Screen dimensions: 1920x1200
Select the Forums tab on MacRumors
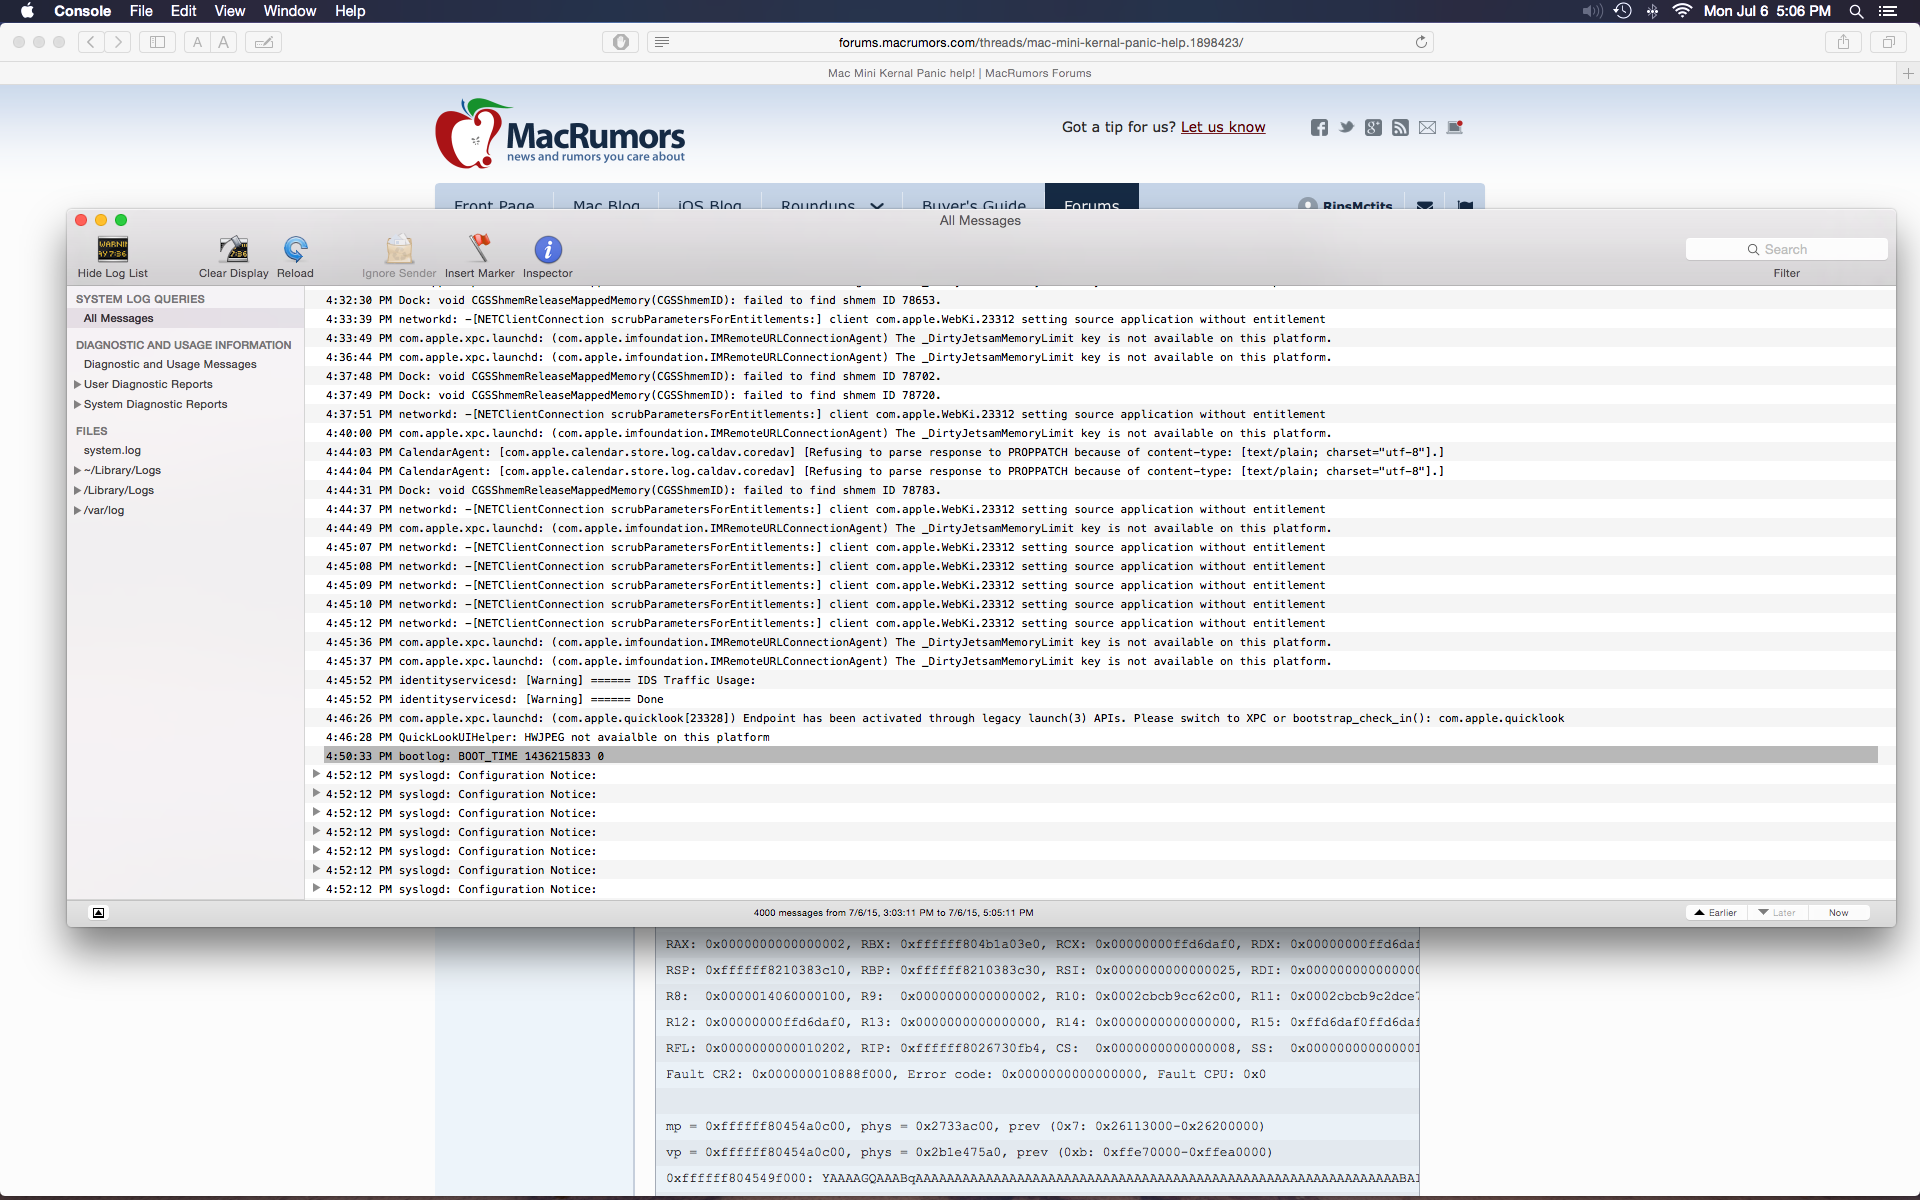pyautogui.click(x=1091, y=197)
